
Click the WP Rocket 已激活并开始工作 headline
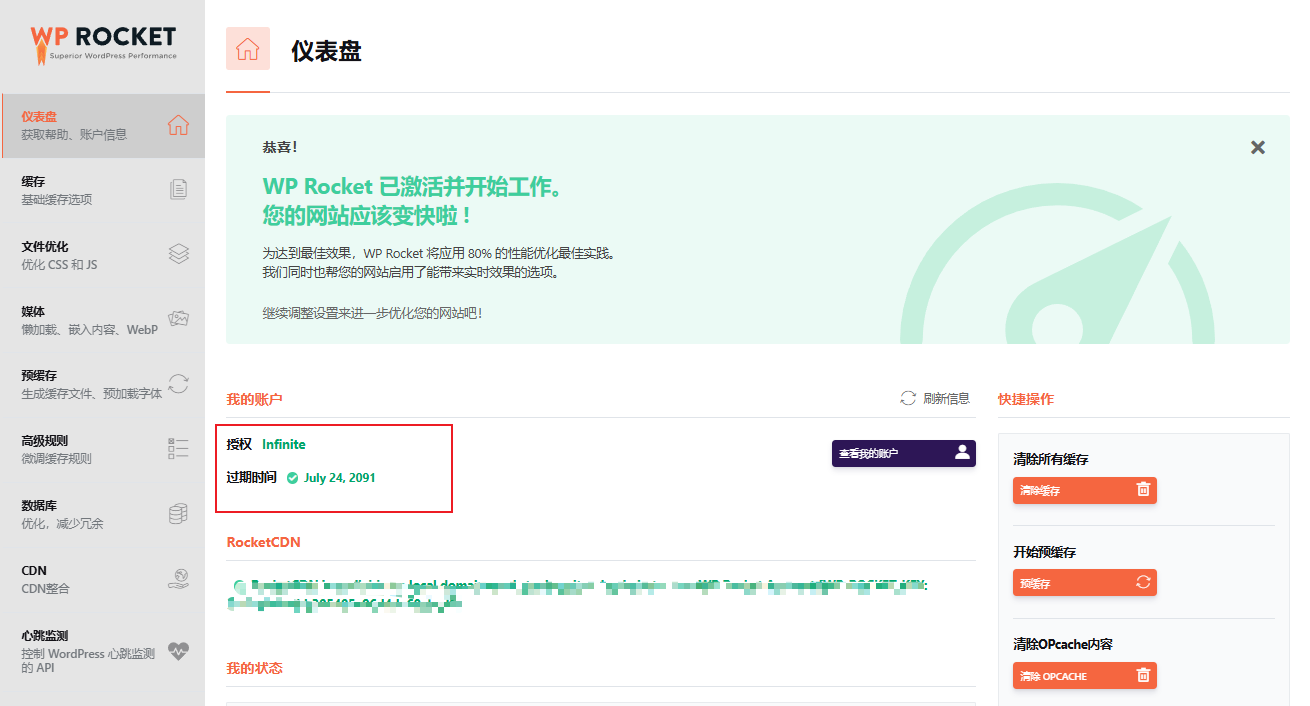click(412, 186)
